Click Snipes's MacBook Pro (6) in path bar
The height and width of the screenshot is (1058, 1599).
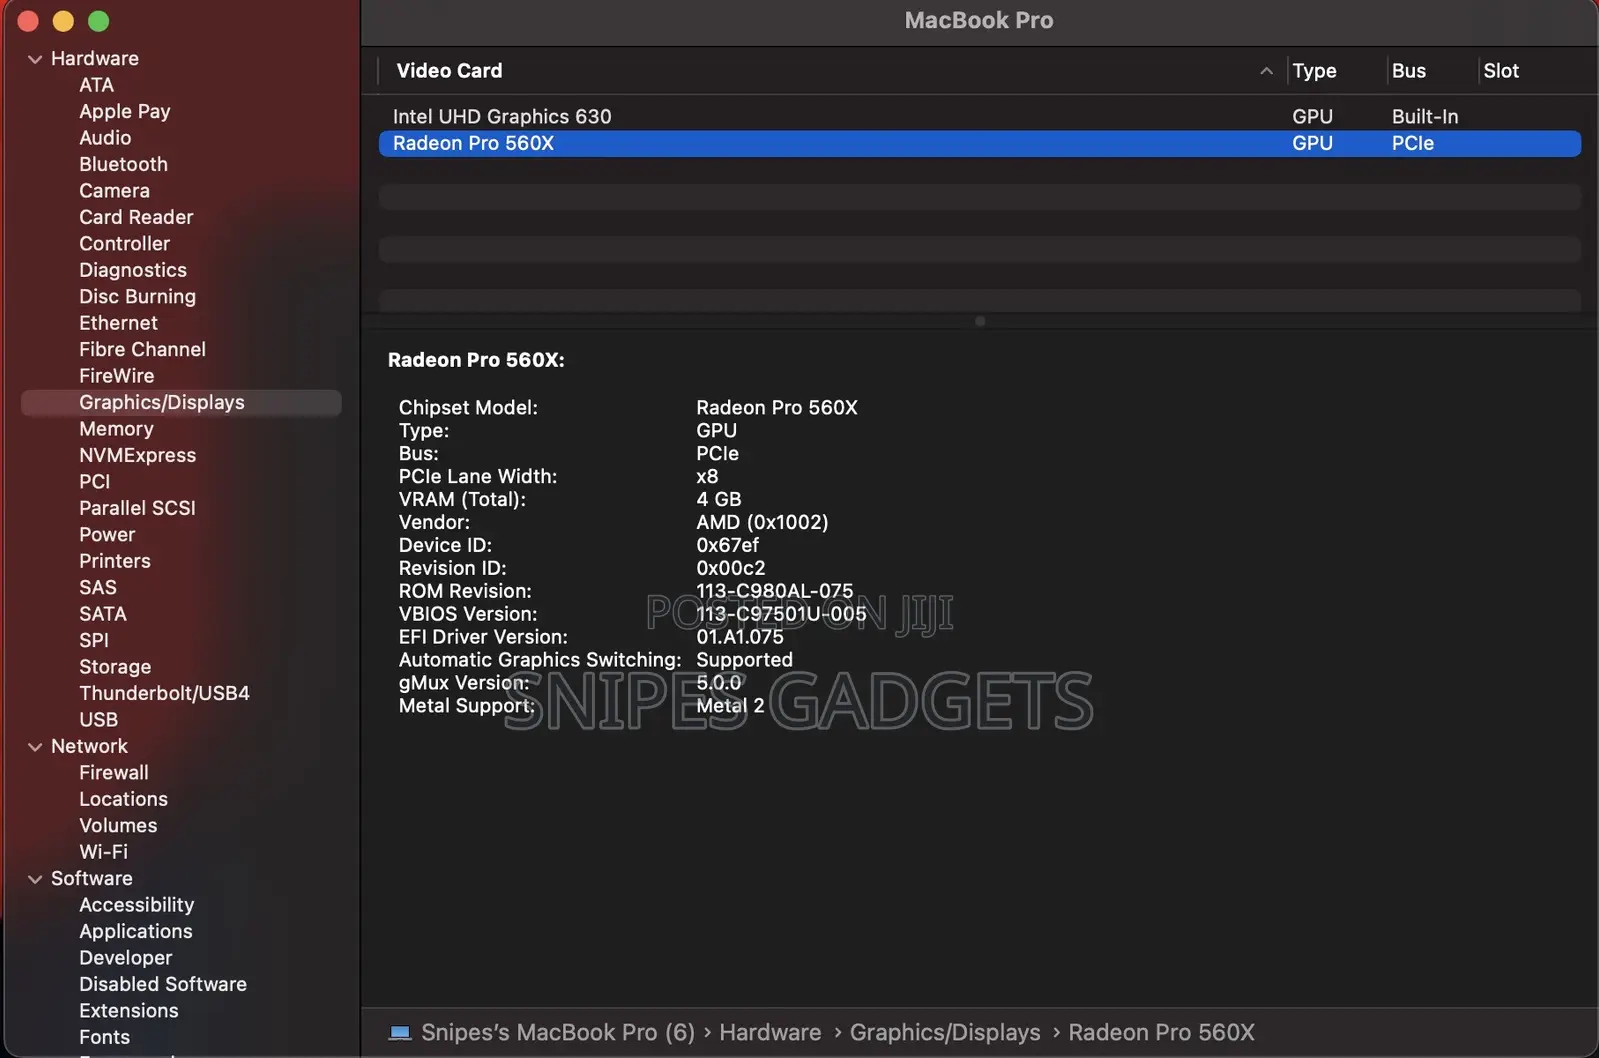557,1032
